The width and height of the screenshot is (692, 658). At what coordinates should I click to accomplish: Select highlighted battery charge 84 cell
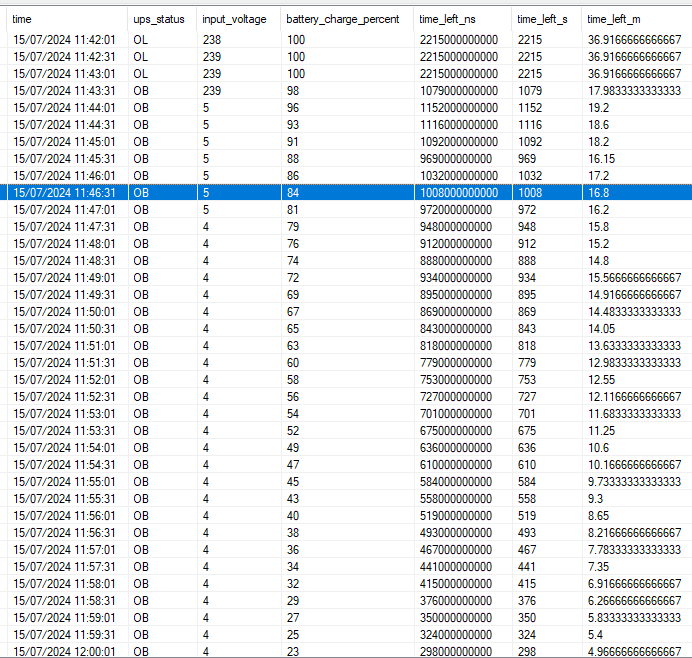tap(293, 193)
